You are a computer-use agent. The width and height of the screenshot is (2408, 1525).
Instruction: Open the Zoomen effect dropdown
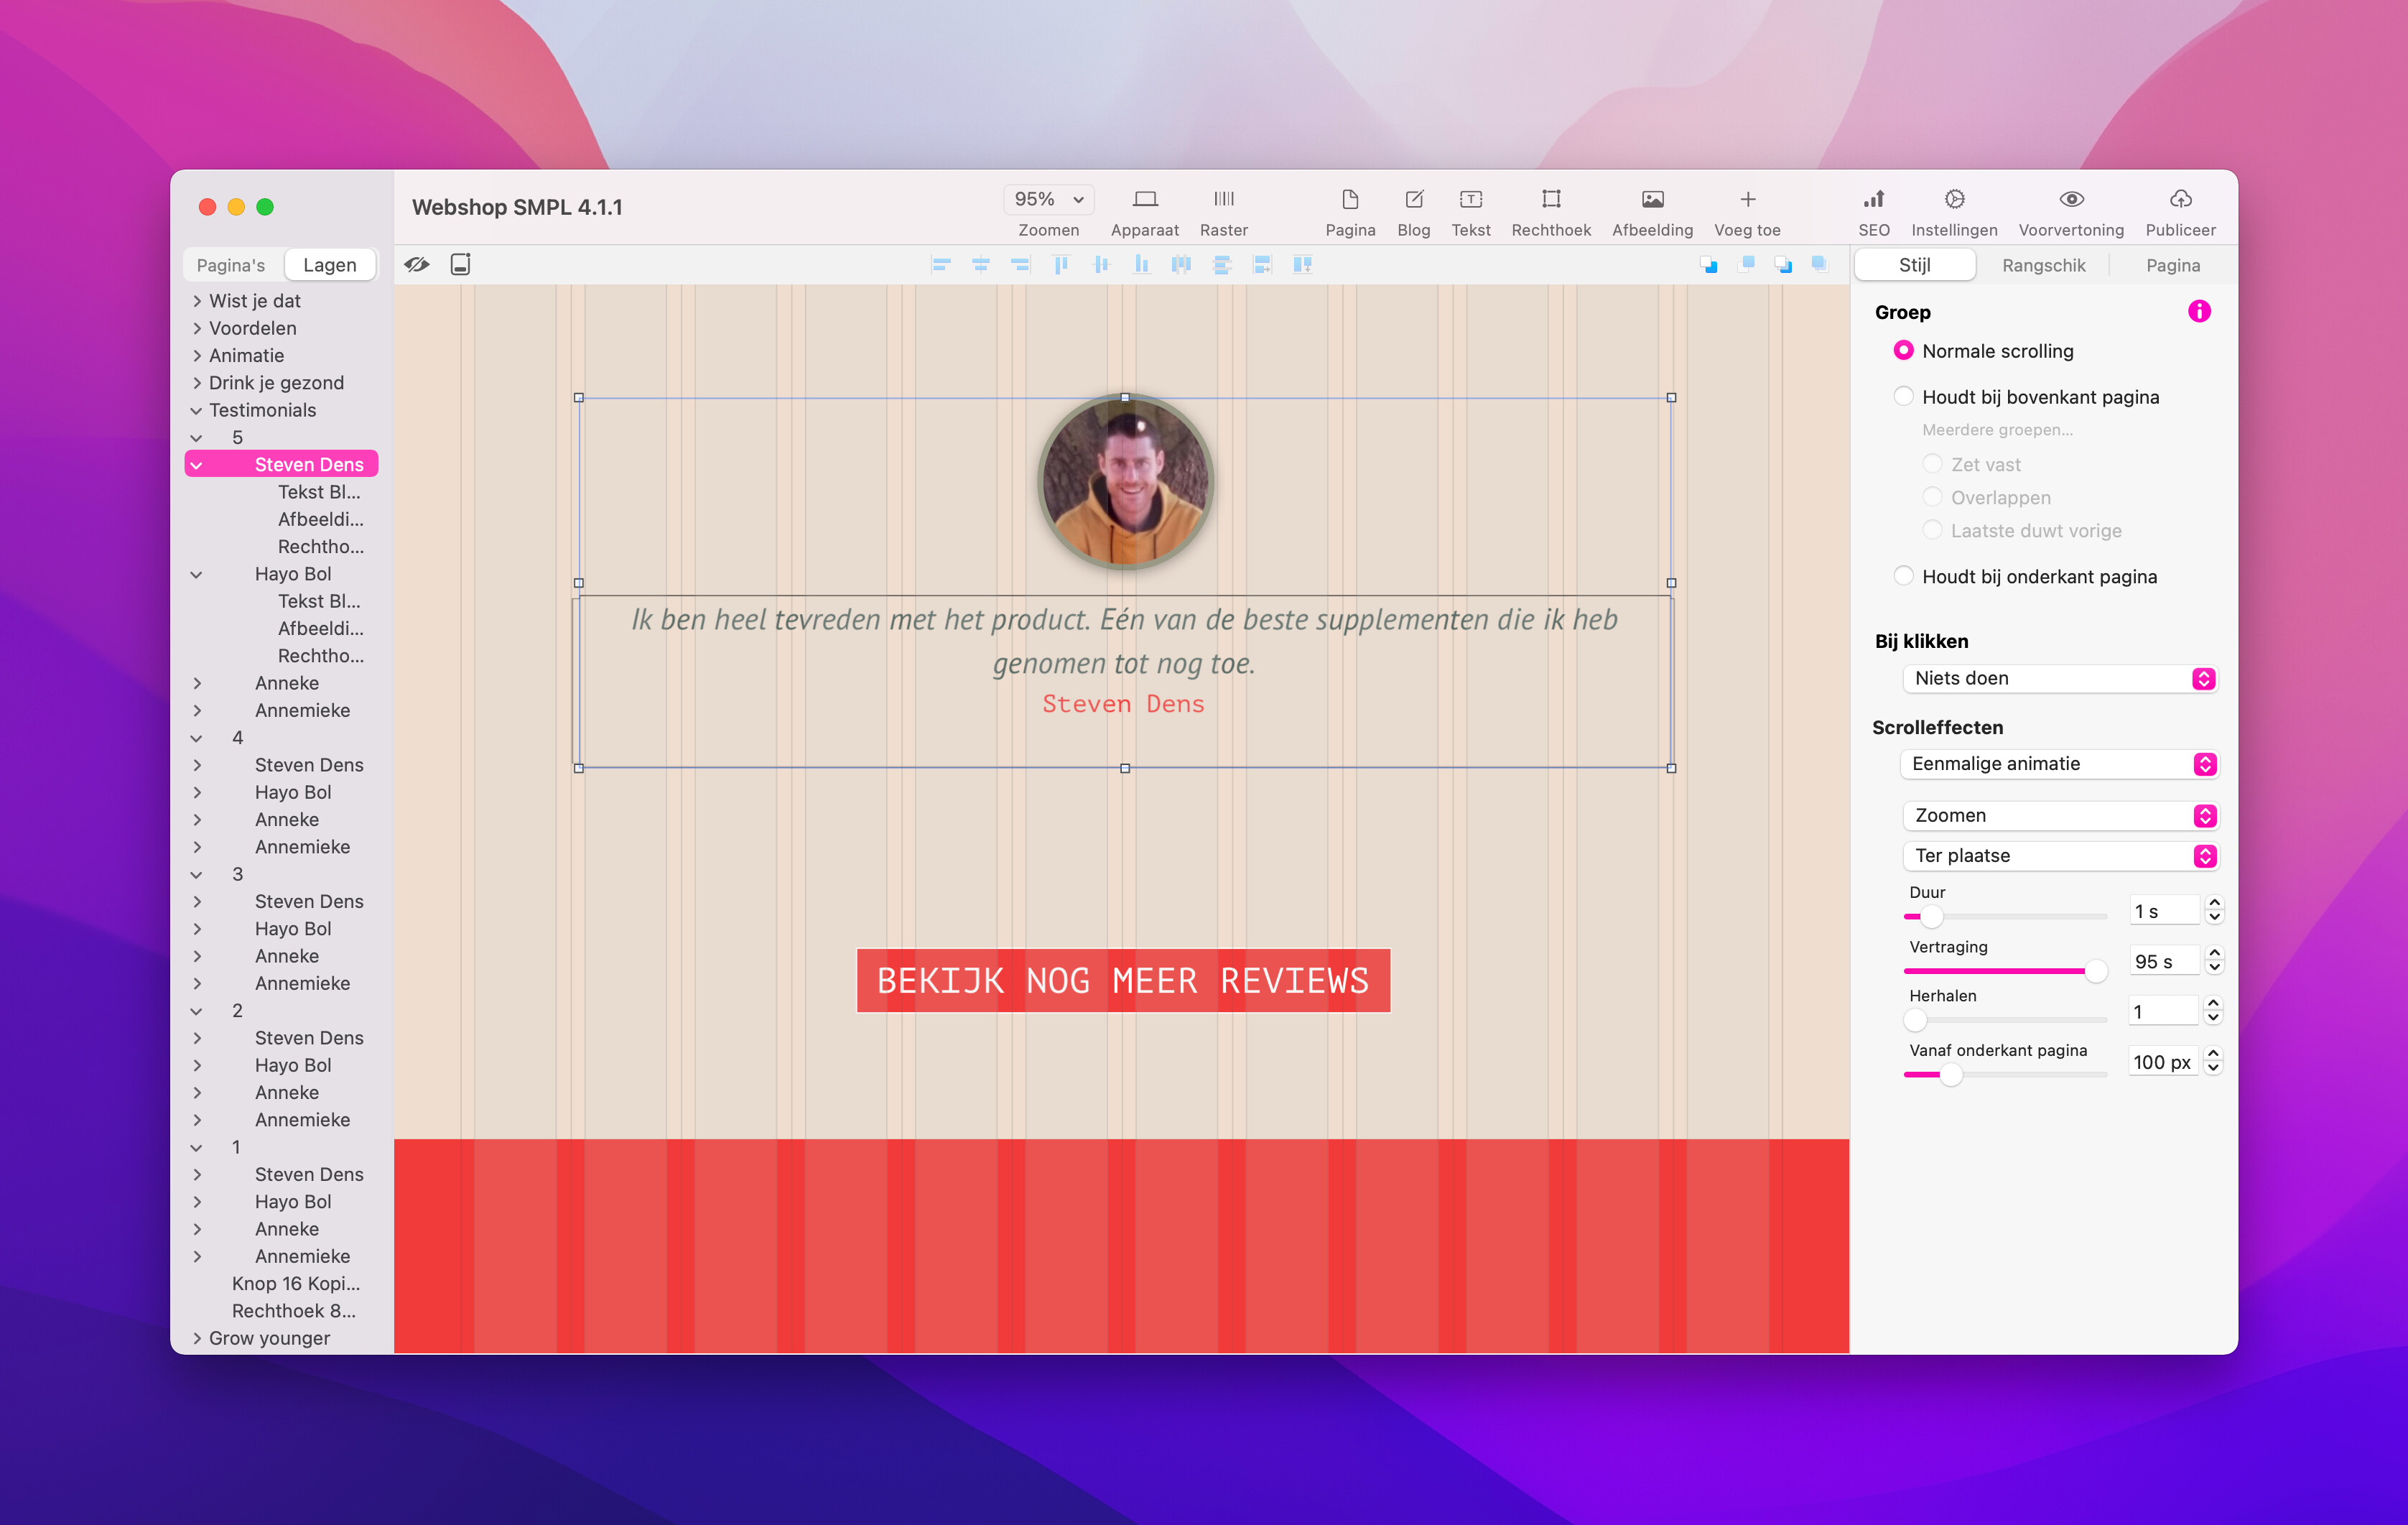click(x=2060, y=815)
